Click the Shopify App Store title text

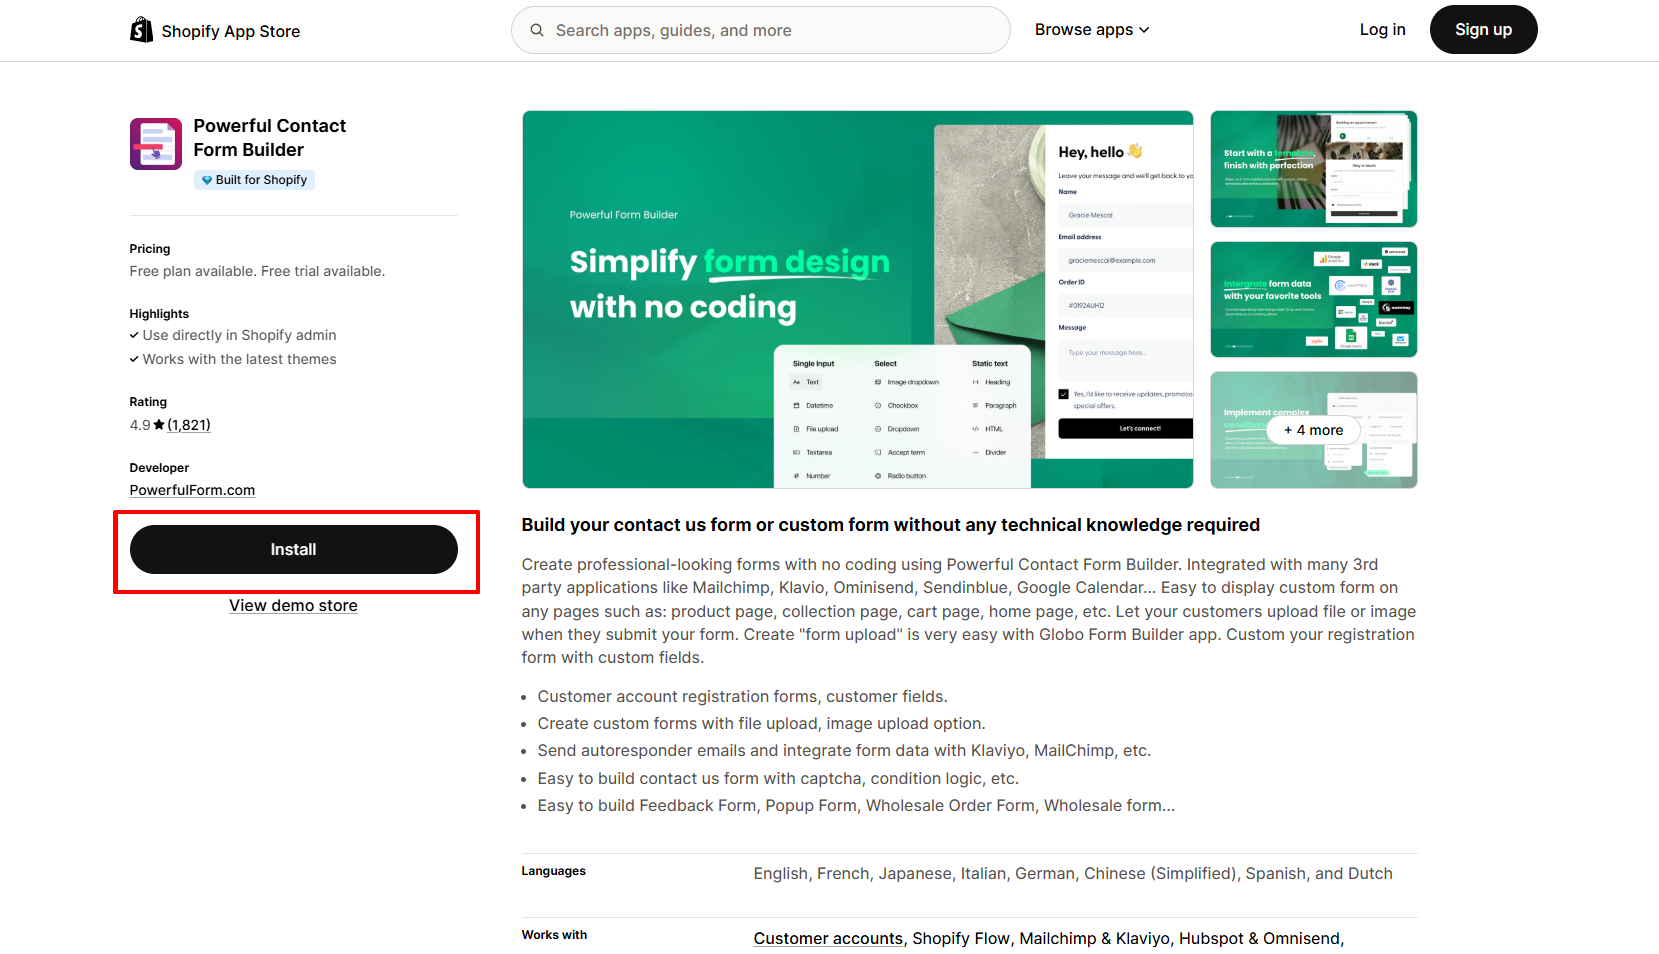[x=231, y=31]
